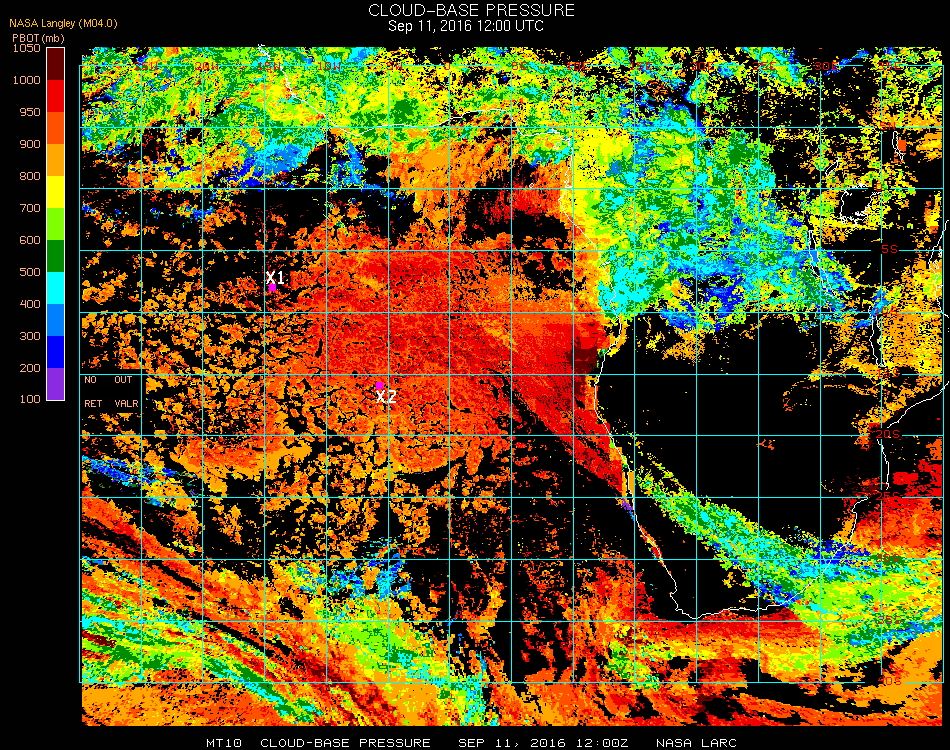Image resolution: width=950 pixels, height=750 pixels.
Task: Click the 'MT10' text in bottom caption
Action: (x=224, y=743)
